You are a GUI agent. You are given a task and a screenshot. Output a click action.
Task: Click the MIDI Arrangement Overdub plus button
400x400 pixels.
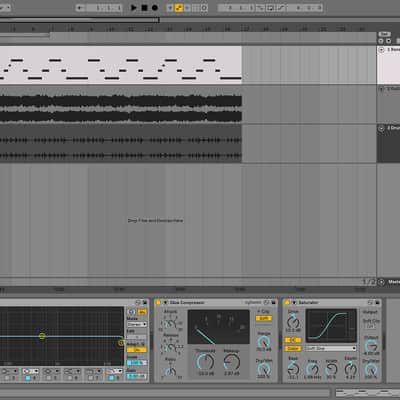[170, 7]
